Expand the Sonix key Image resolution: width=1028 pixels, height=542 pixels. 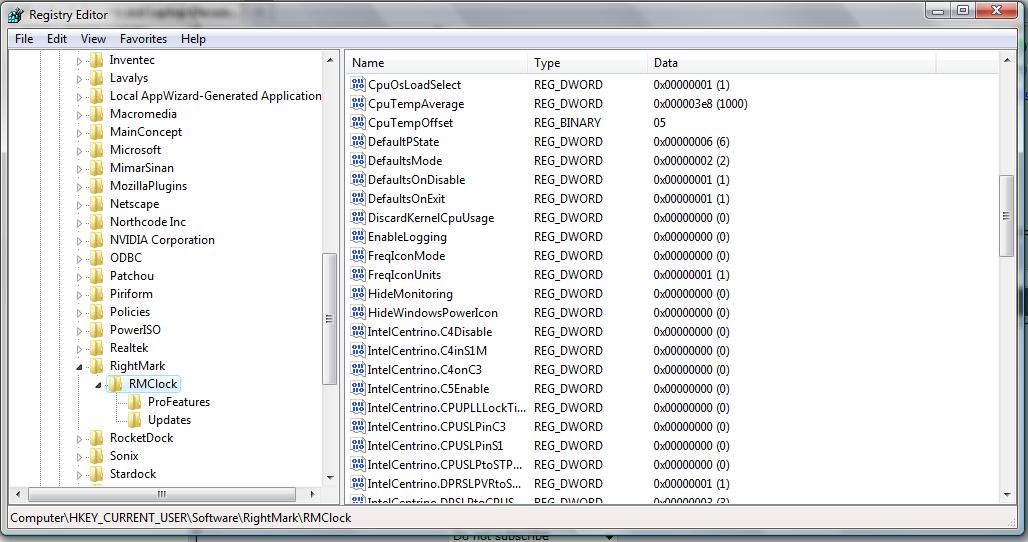pyautogui.click(x=79, y=457)
